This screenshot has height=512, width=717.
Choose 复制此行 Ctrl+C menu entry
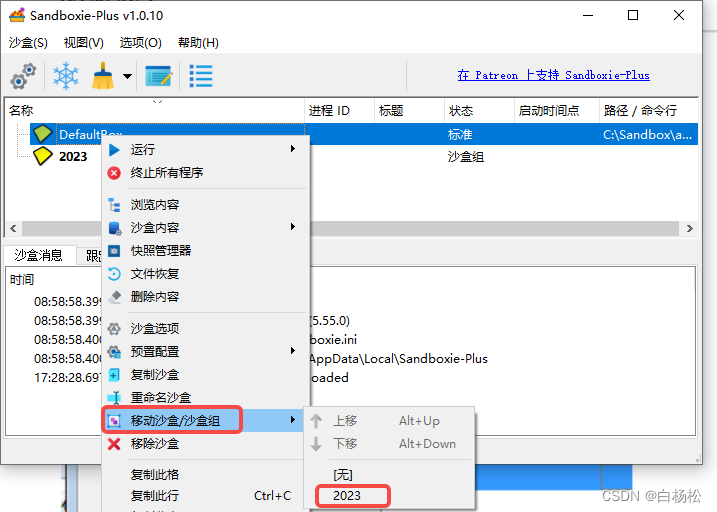pyautogui.click(x=205, y=496)
